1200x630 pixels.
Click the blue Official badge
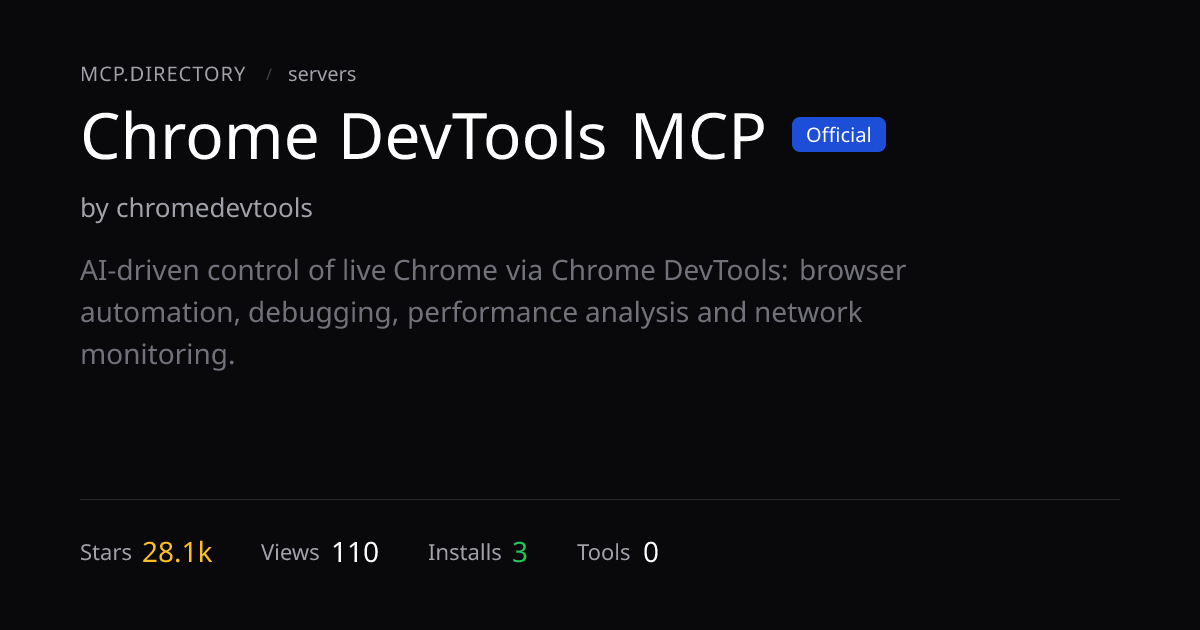[839, 135]
